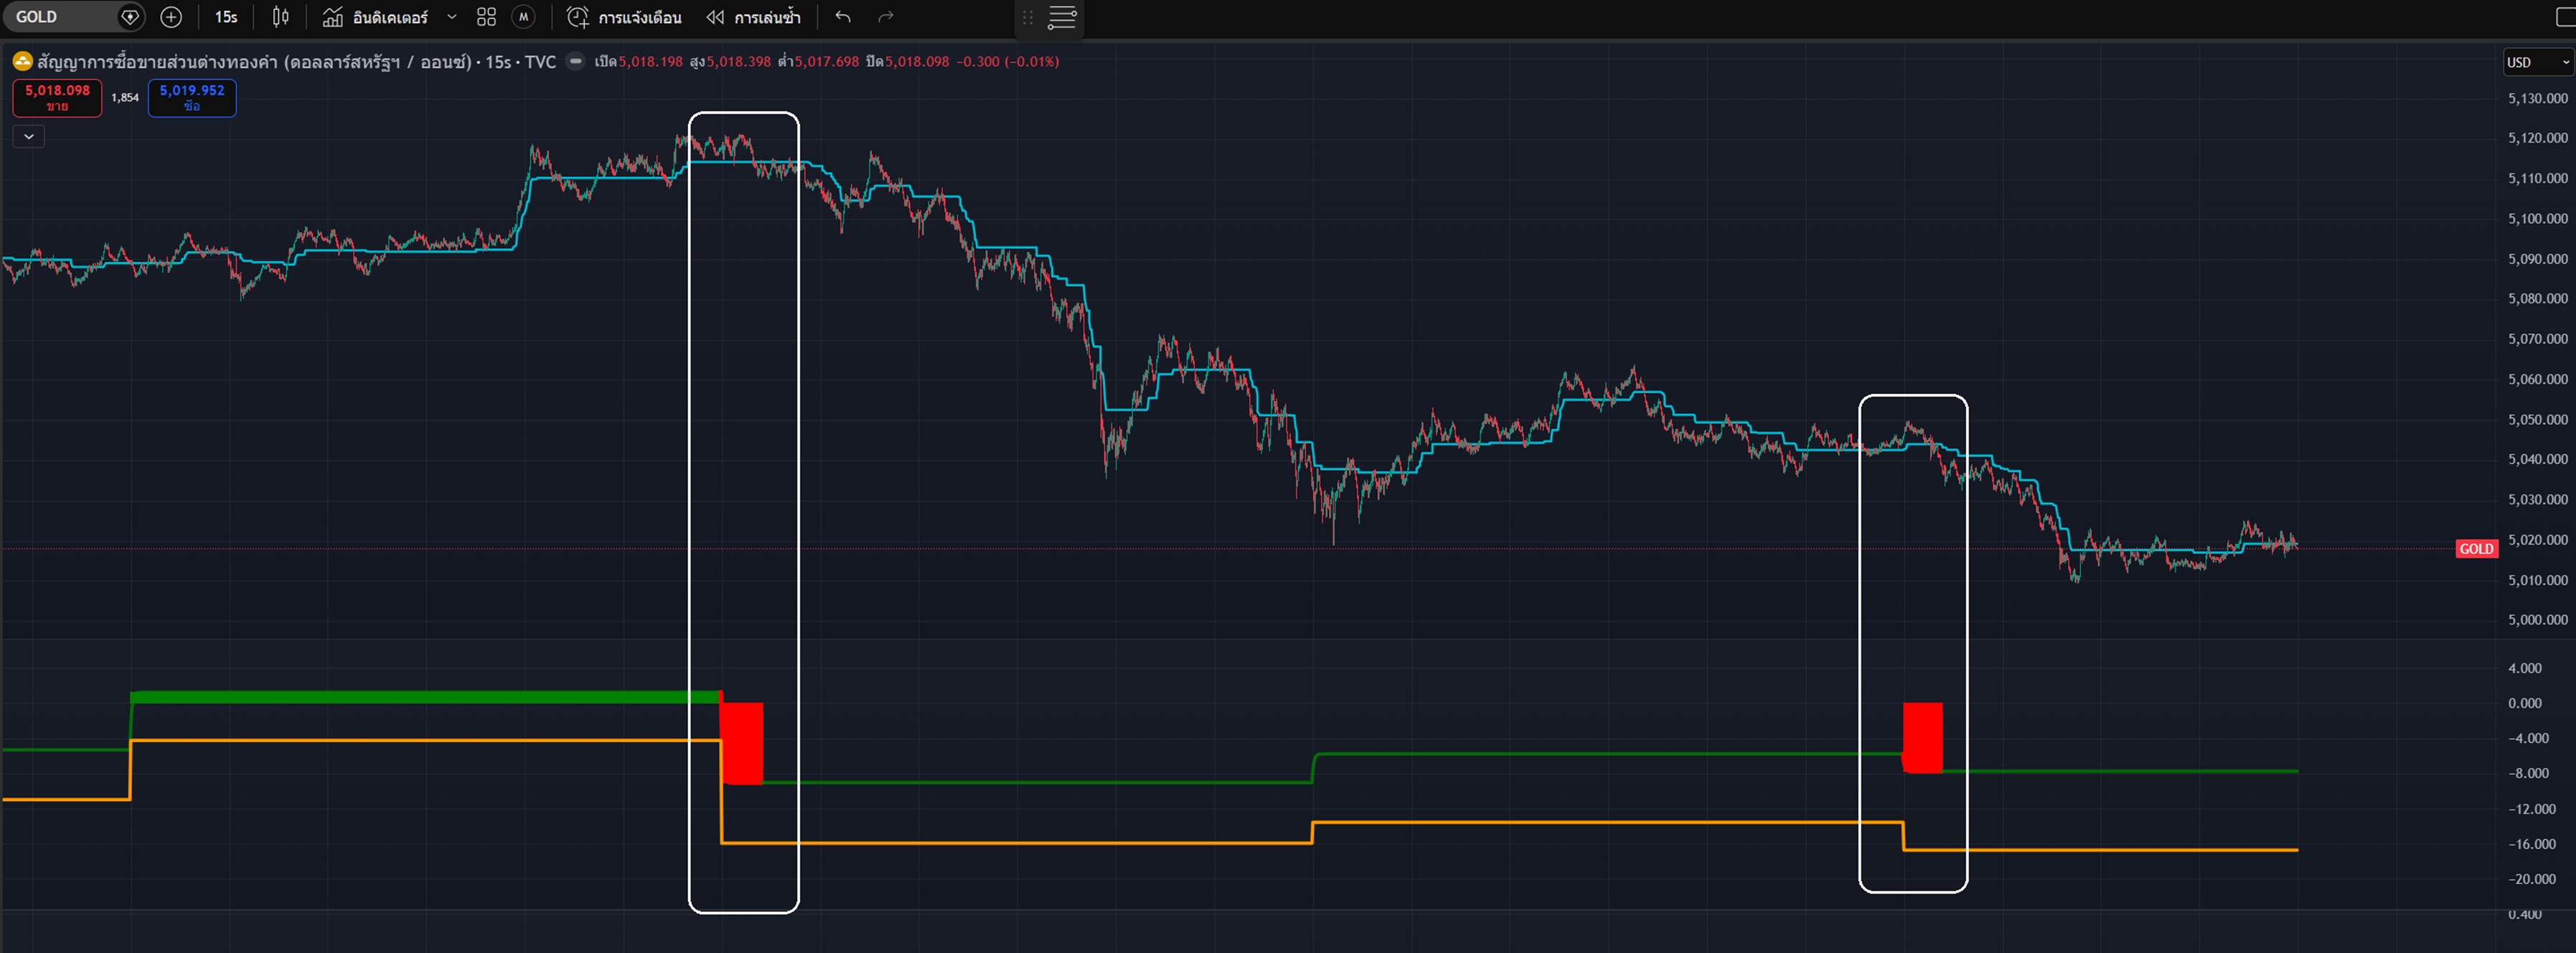Click the diamond icon next to GOLD
This screenshot has width=2576, height=953.
point(129,17)
